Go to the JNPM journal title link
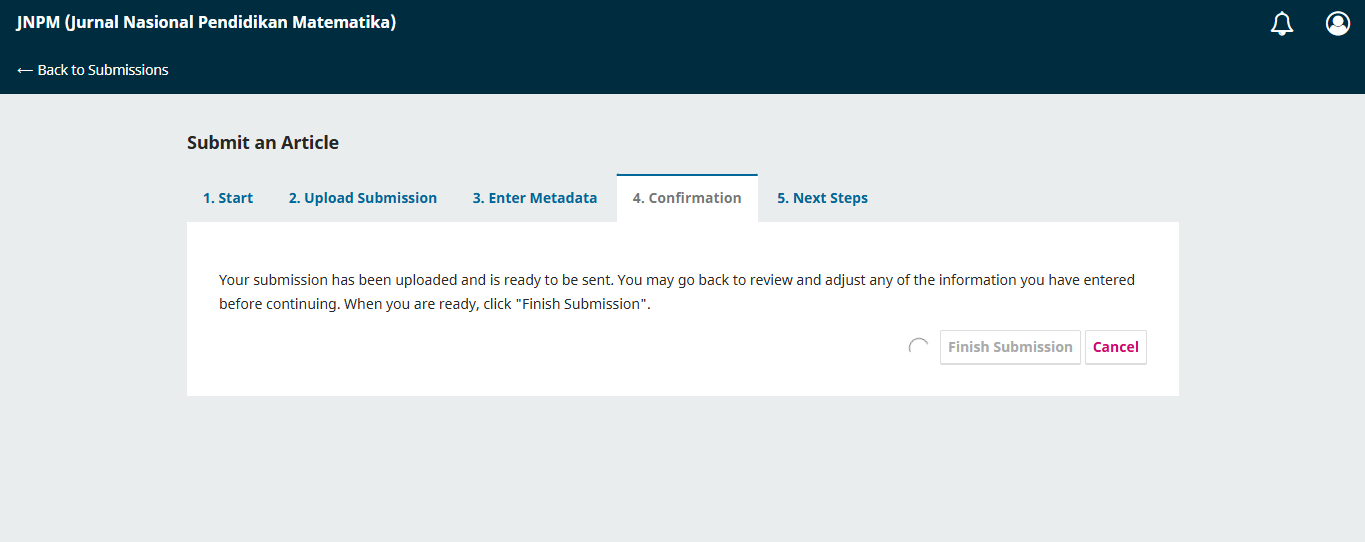This screenshot has width=1365, height=542. (x=206, y=22)
